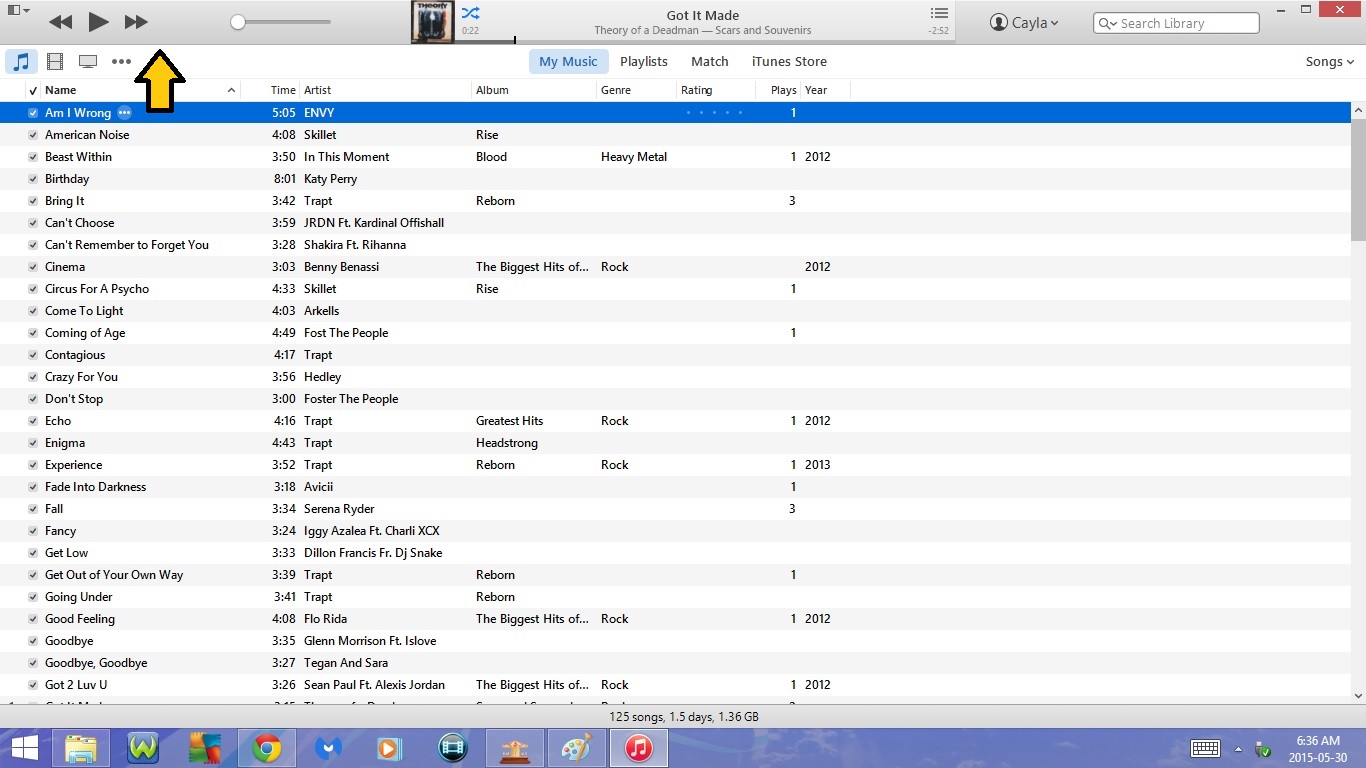The height and width of the screenshot is (768, 1366).
Task: Click the scroll down arrow of song list
Action: [x=1358, y=696]
